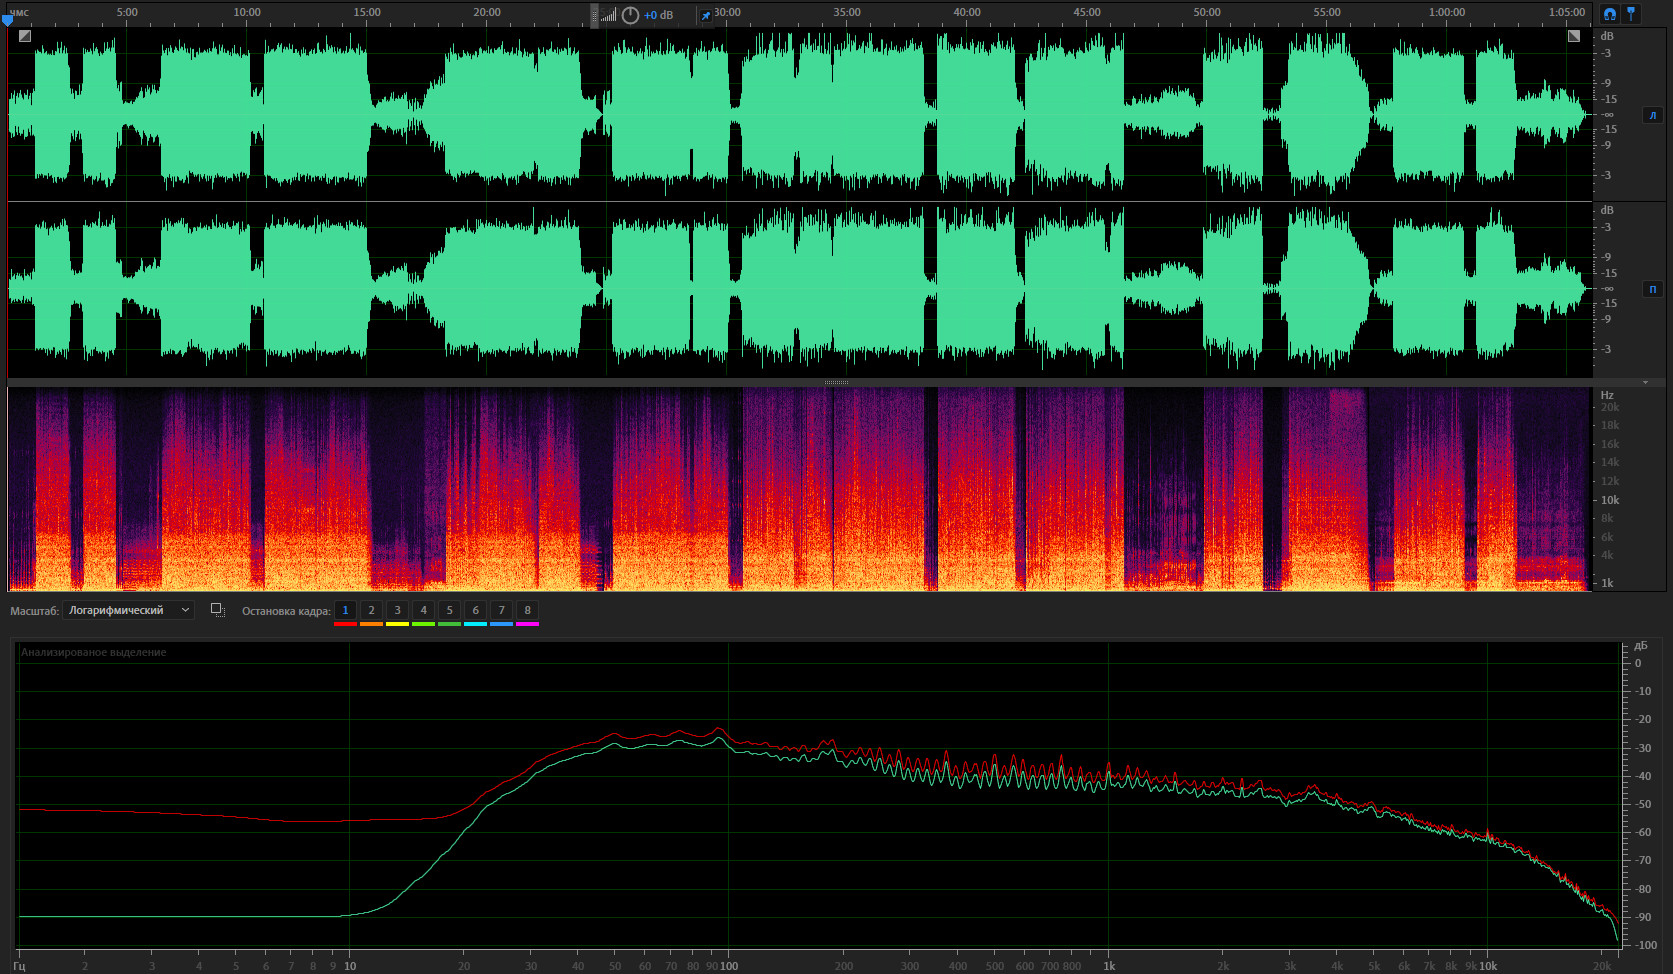Select freeze frame button 8

point(527,610)
